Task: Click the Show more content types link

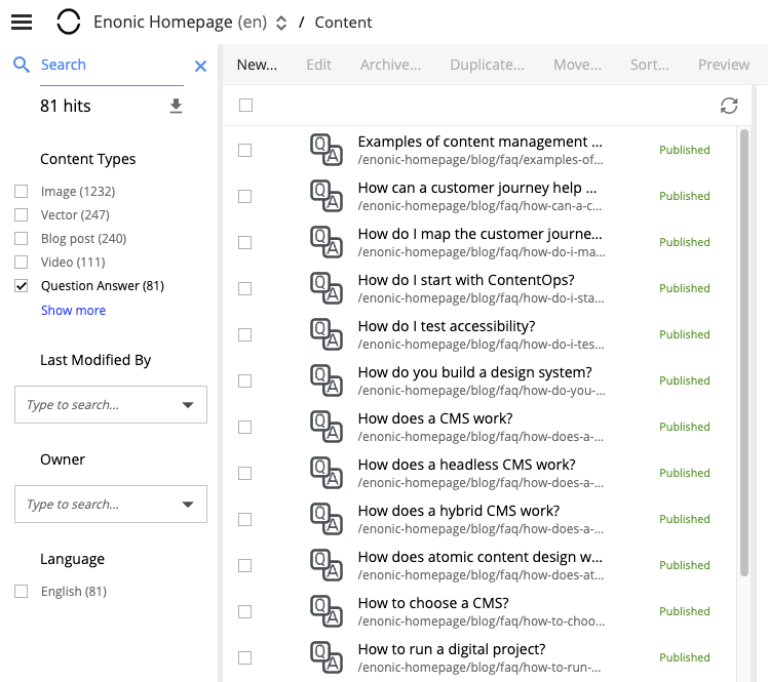Action: coord(73,310)
